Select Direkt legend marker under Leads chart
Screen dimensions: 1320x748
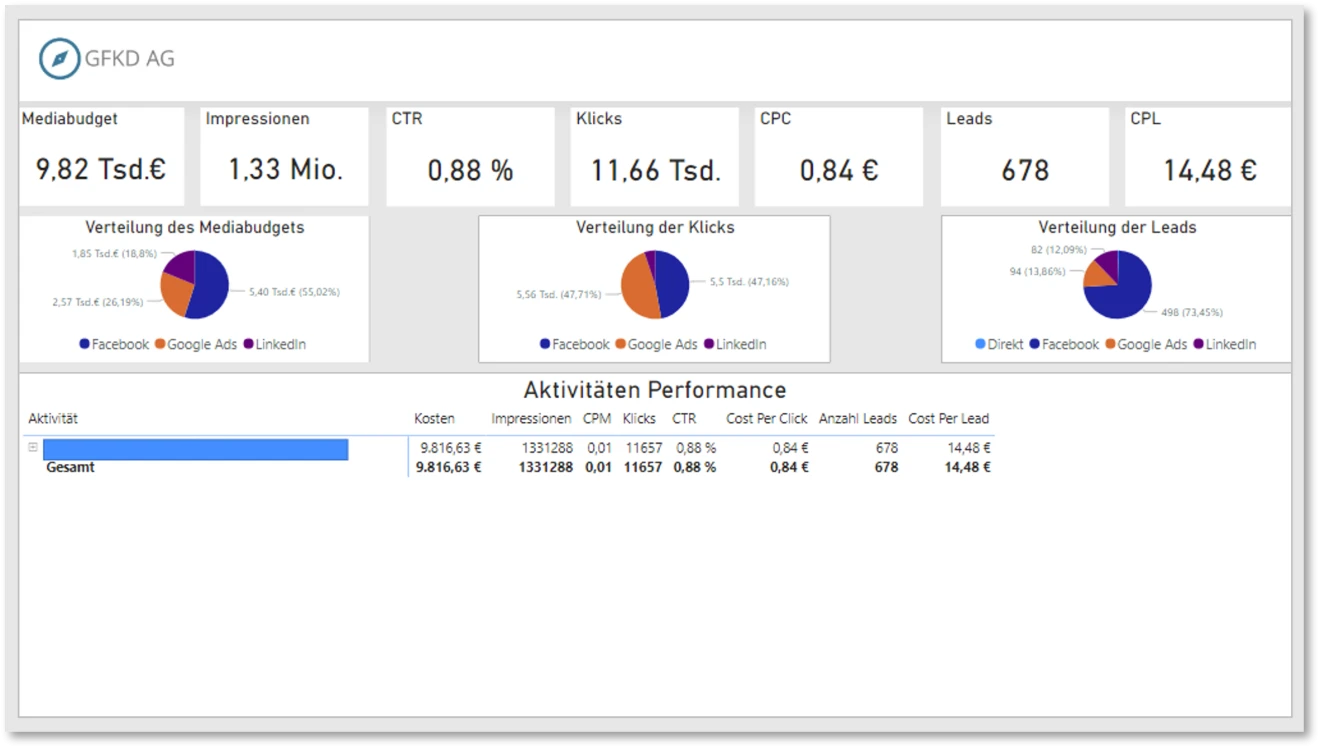pyautogui.click(x=980, y=344)
